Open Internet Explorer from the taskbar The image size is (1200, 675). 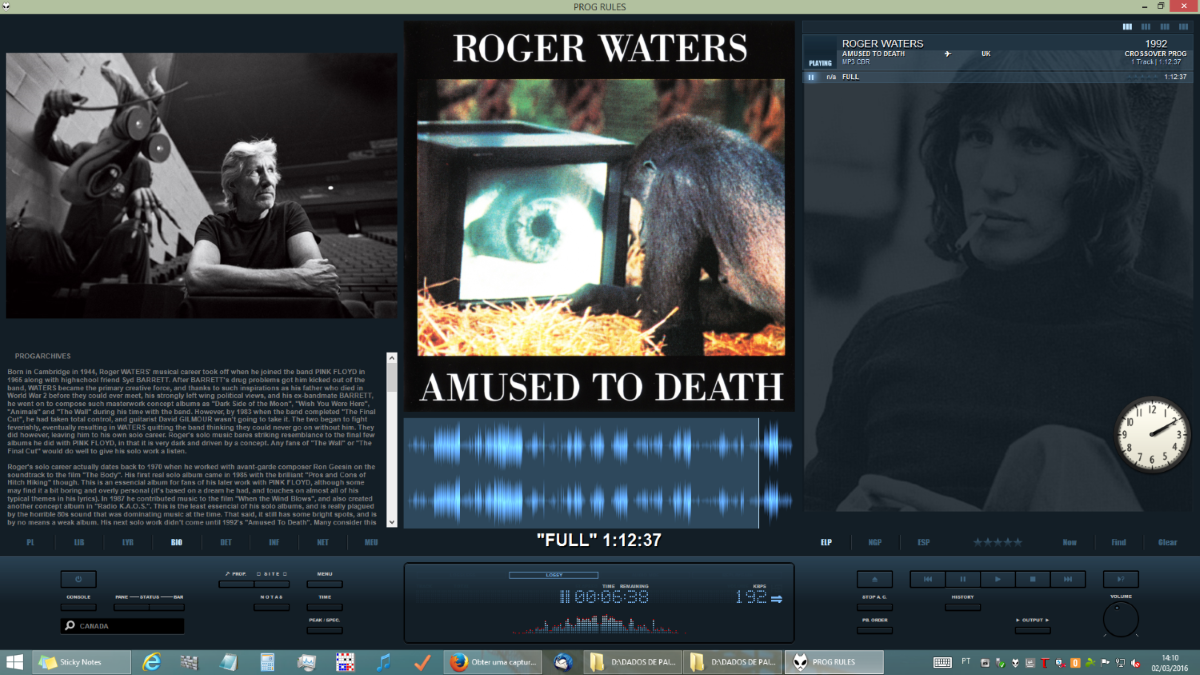point(152,662)
